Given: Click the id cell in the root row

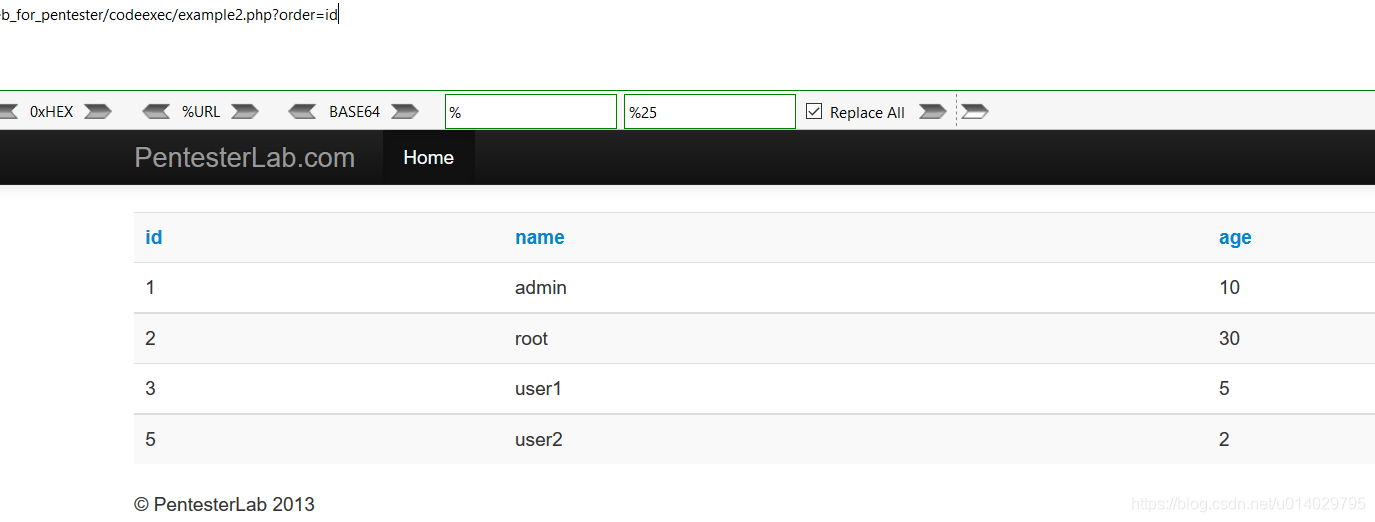Looking at the screenshot, I should click(x=319, y=338).
